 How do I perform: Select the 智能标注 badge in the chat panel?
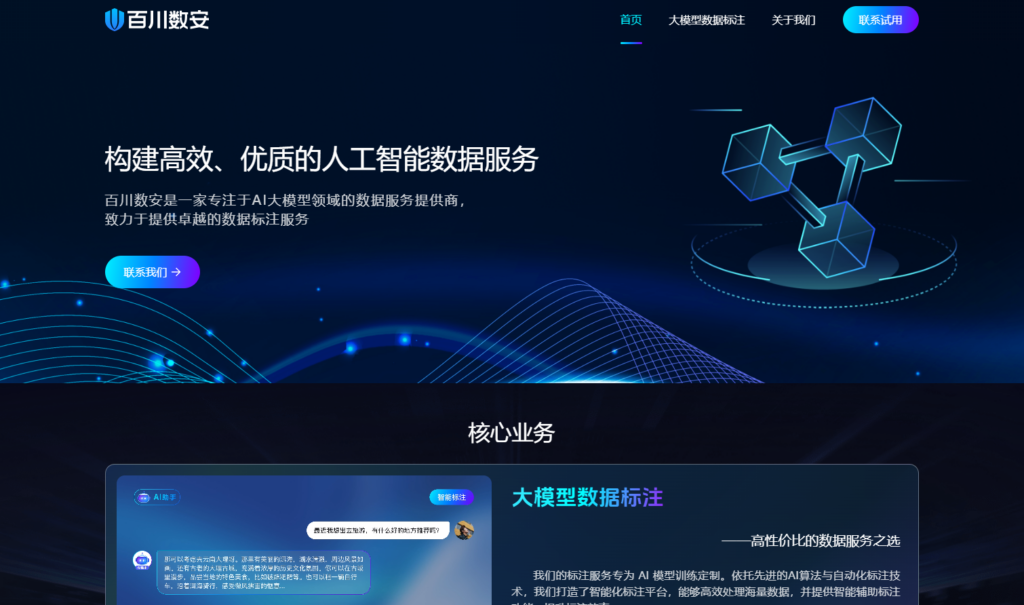(452, 498)
